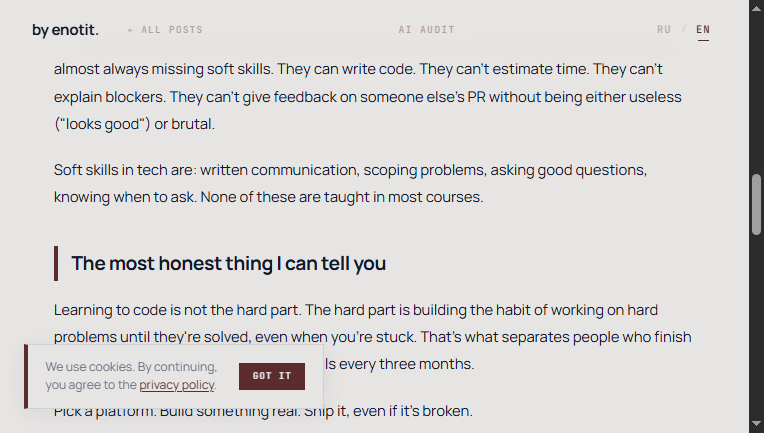Viewport: 764px width, 433px height.
Task: Click the scrollbar track above the thumb
Action: pos(756,90)
